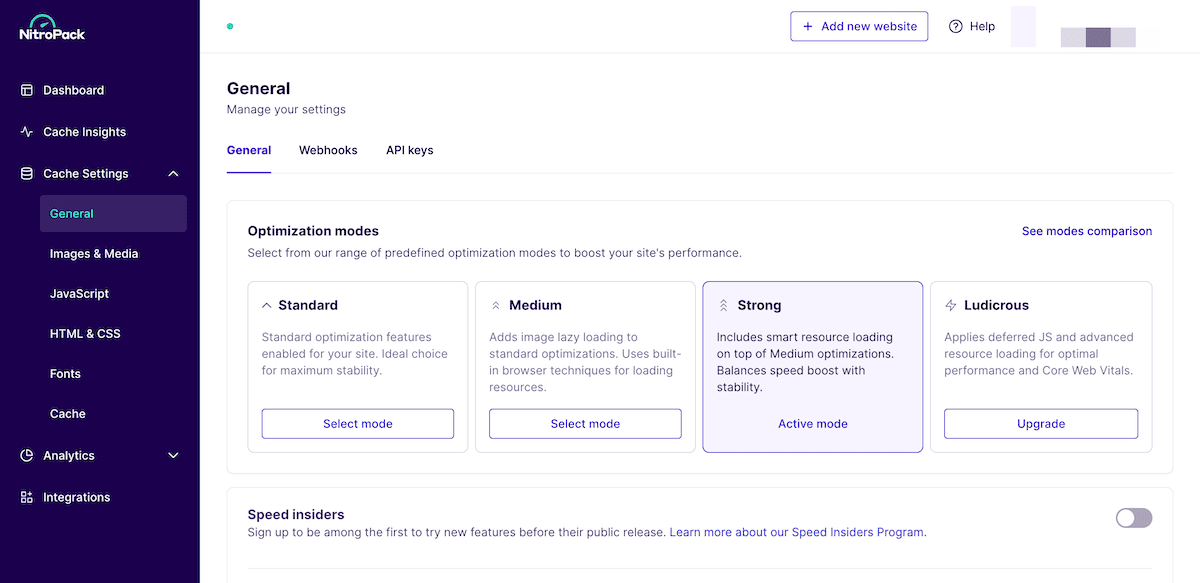Screen dimensions: 1200x583
Task: Click the Strong mode description text
Action: pos(806,362)
